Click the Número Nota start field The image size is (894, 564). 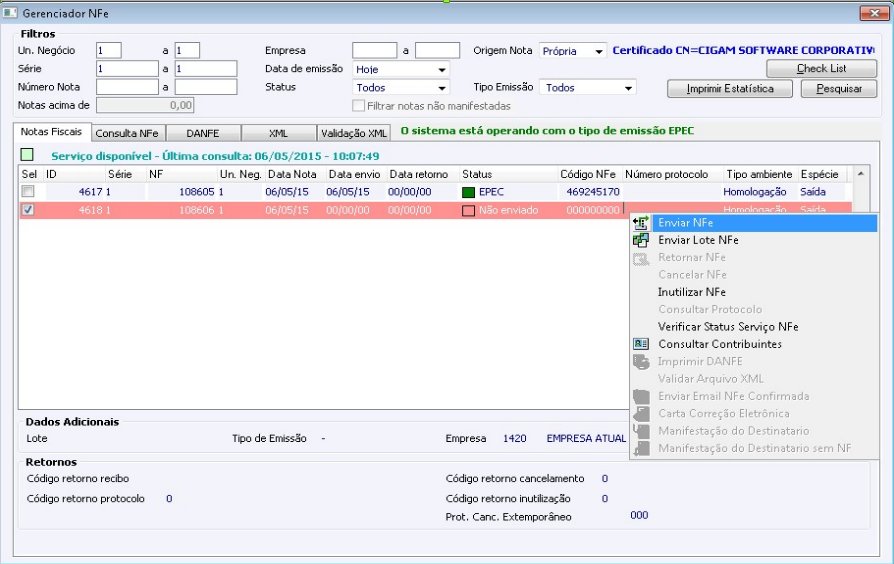click(x=127, y=87)
